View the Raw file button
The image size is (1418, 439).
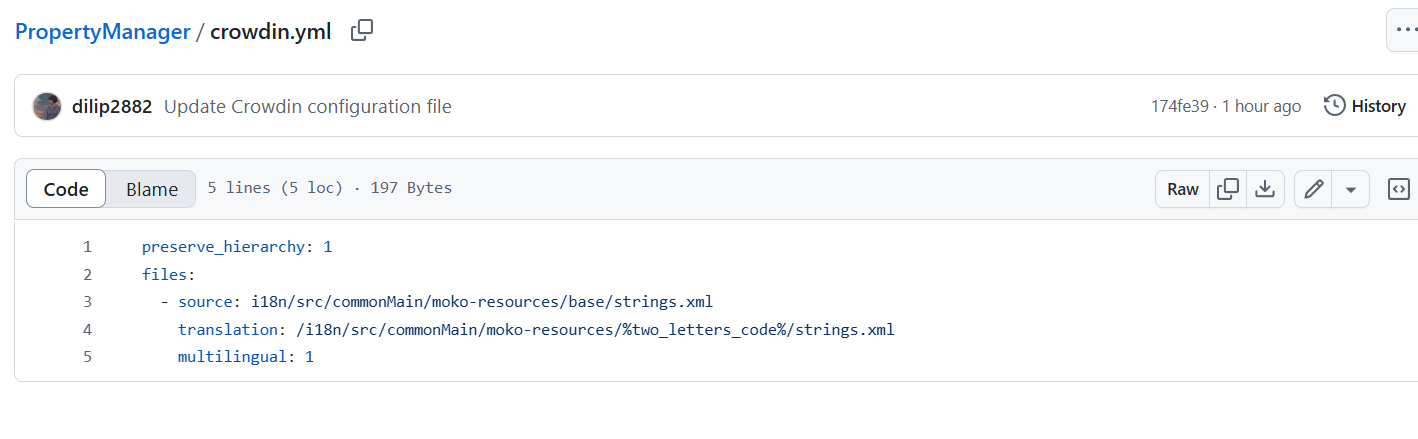click(x=1183, y=189)
